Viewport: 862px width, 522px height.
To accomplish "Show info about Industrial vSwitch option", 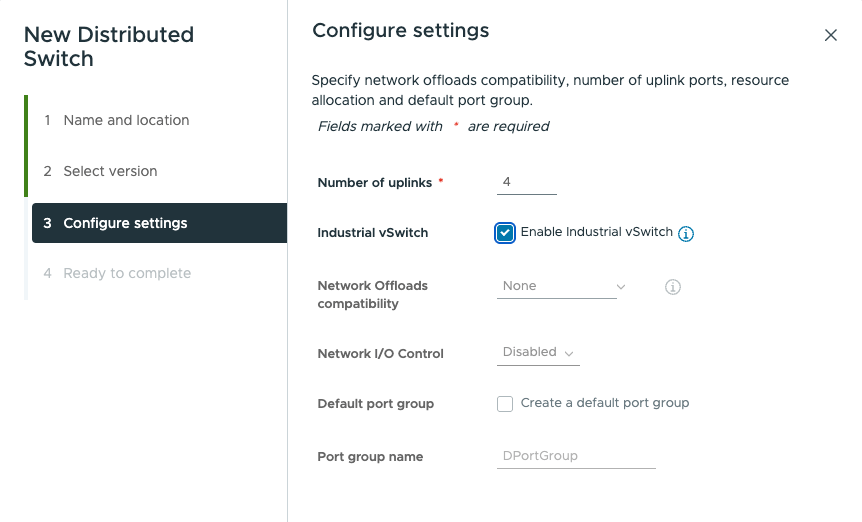I will [x=686, y=234].
